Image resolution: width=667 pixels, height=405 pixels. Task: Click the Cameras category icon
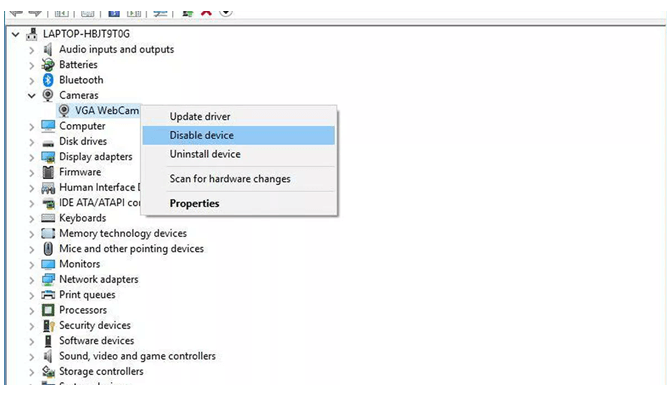point(48,95)
